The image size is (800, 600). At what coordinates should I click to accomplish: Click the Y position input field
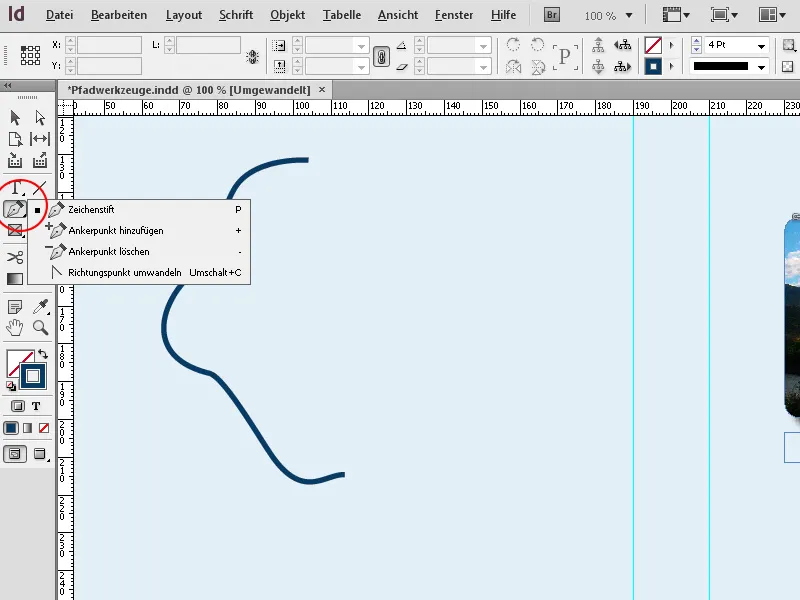109,66
